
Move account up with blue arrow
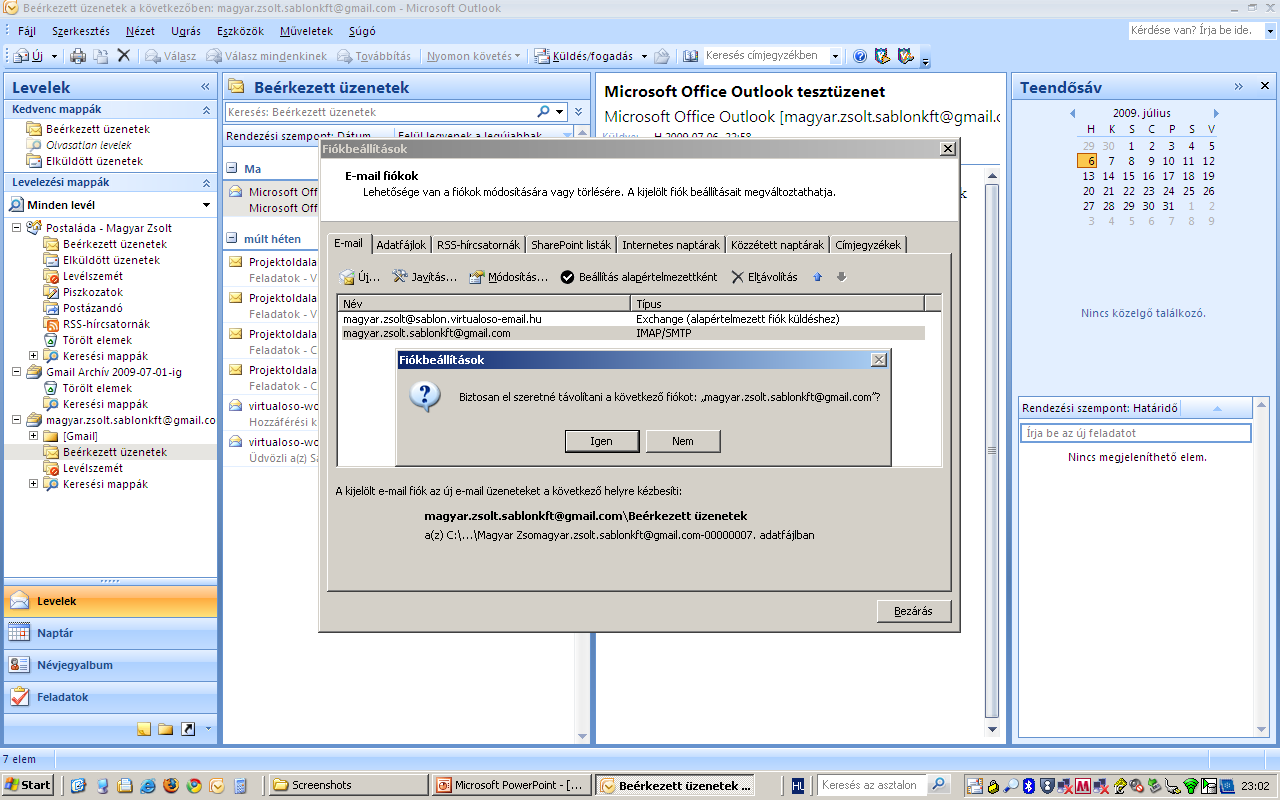click(x=817, y=277)
